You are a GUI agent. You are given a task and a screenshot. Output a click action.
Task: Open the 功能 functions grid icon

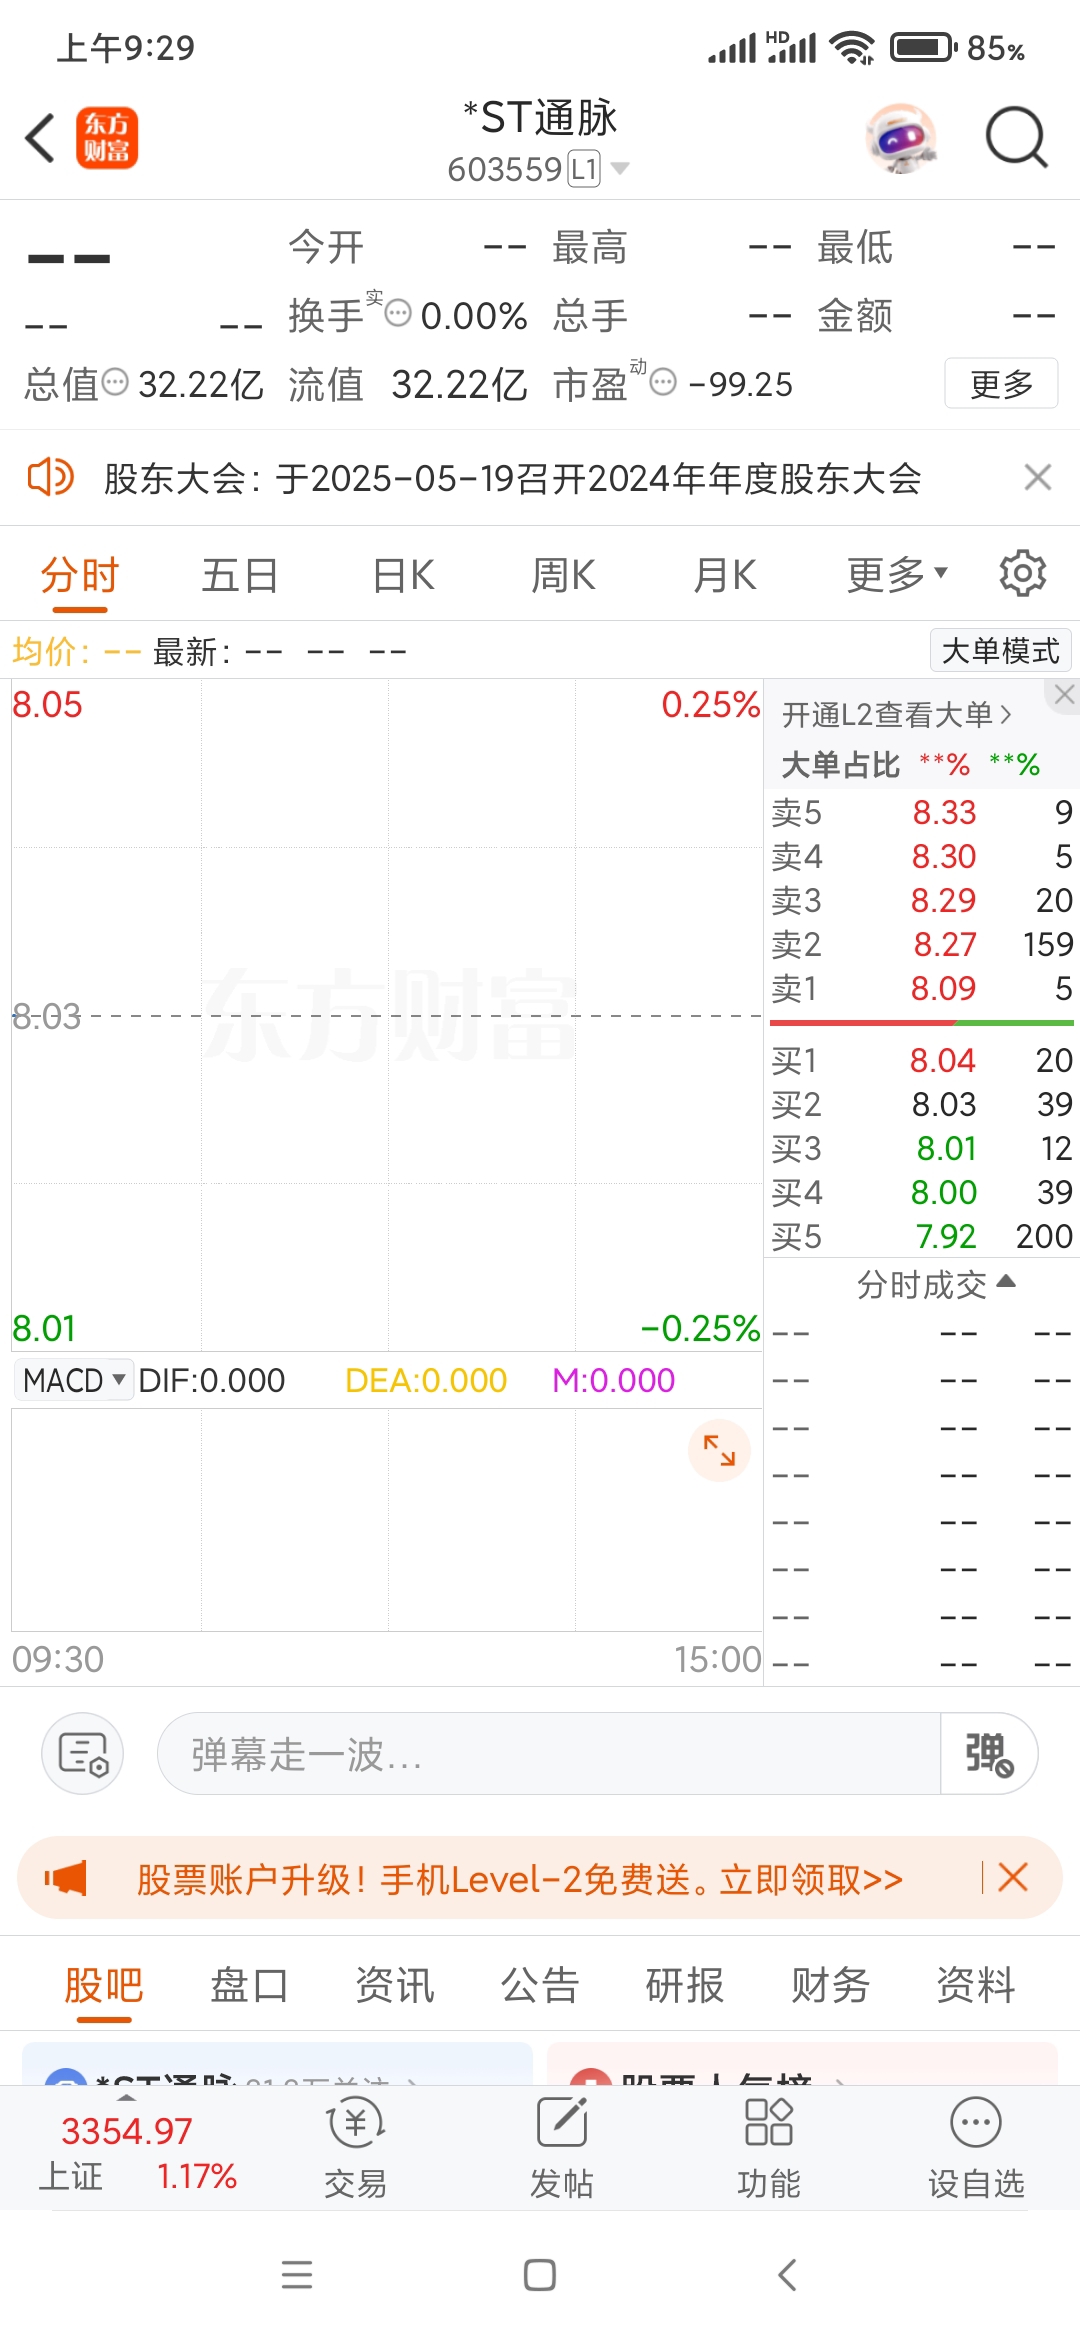769,2148
